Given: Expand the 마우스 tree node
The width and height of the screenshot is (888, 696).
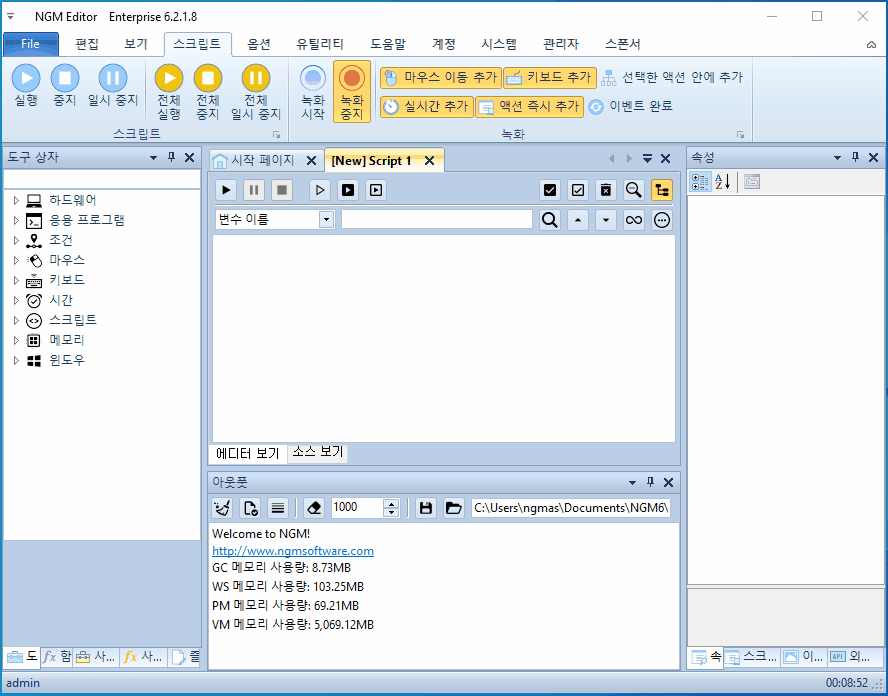Looking at the screenshot, I should pos(16,260).
